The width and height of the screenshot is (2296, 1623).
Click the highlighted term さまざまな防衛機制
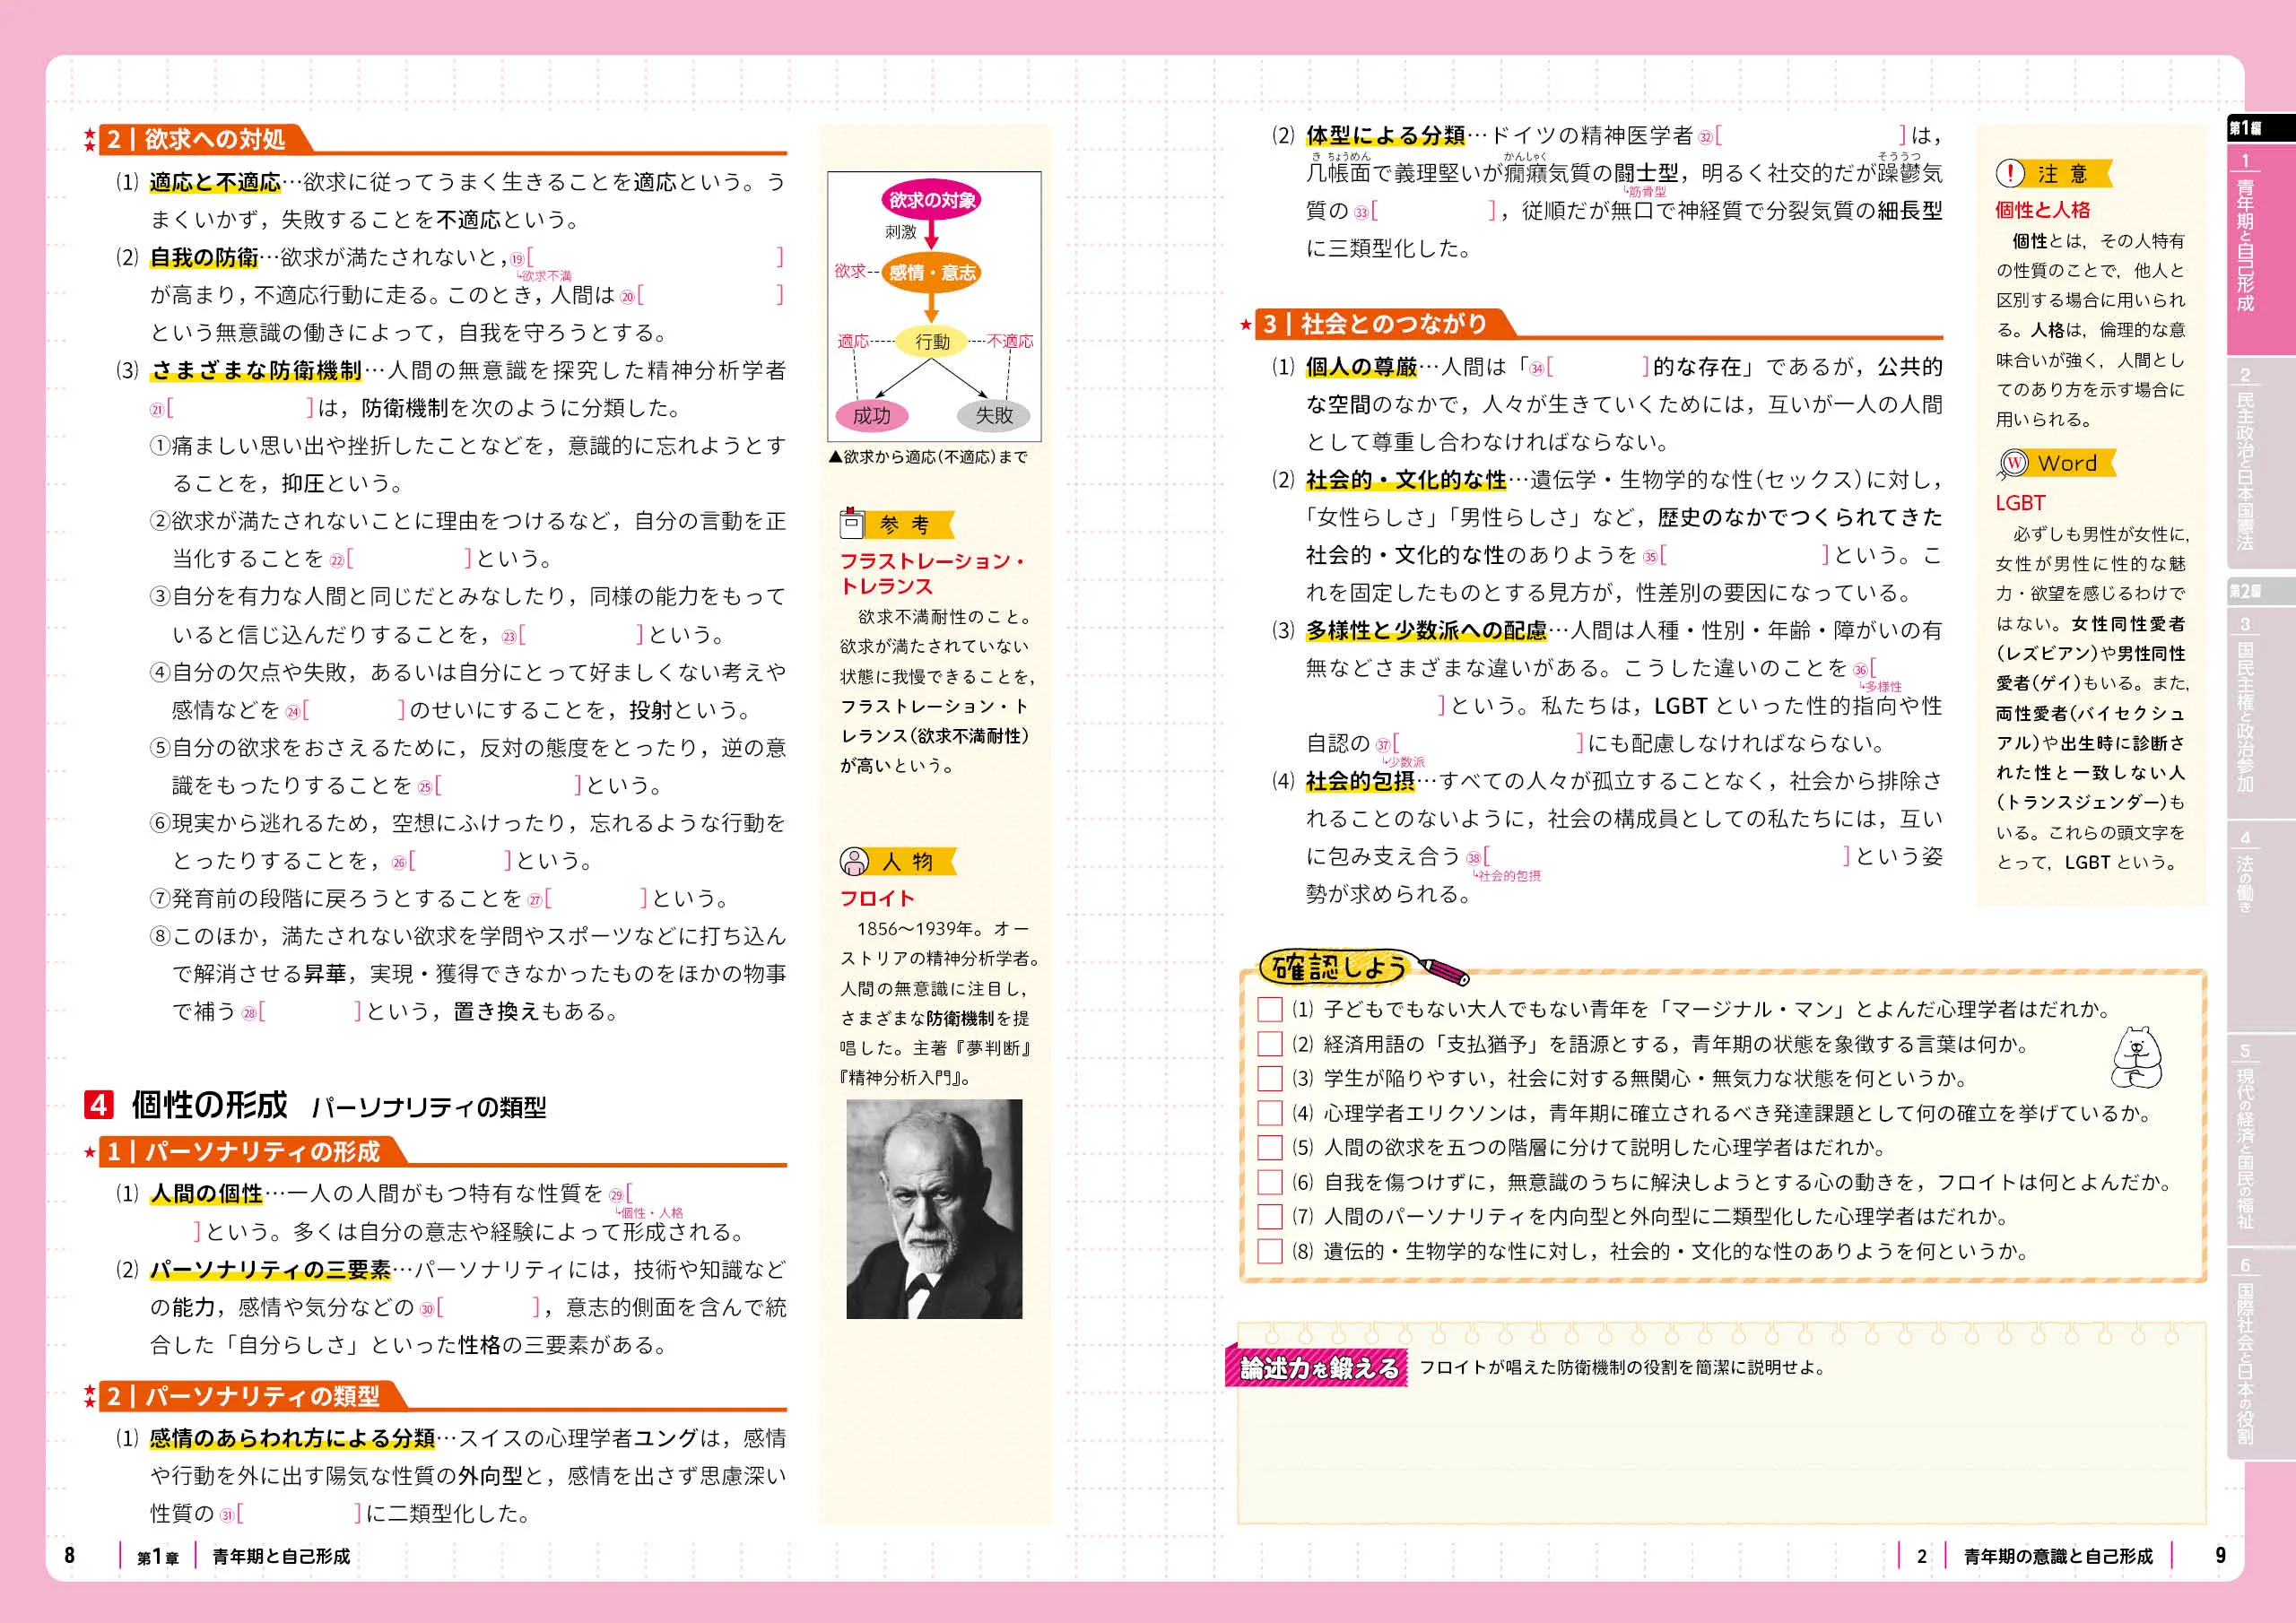tap(257, 370)
